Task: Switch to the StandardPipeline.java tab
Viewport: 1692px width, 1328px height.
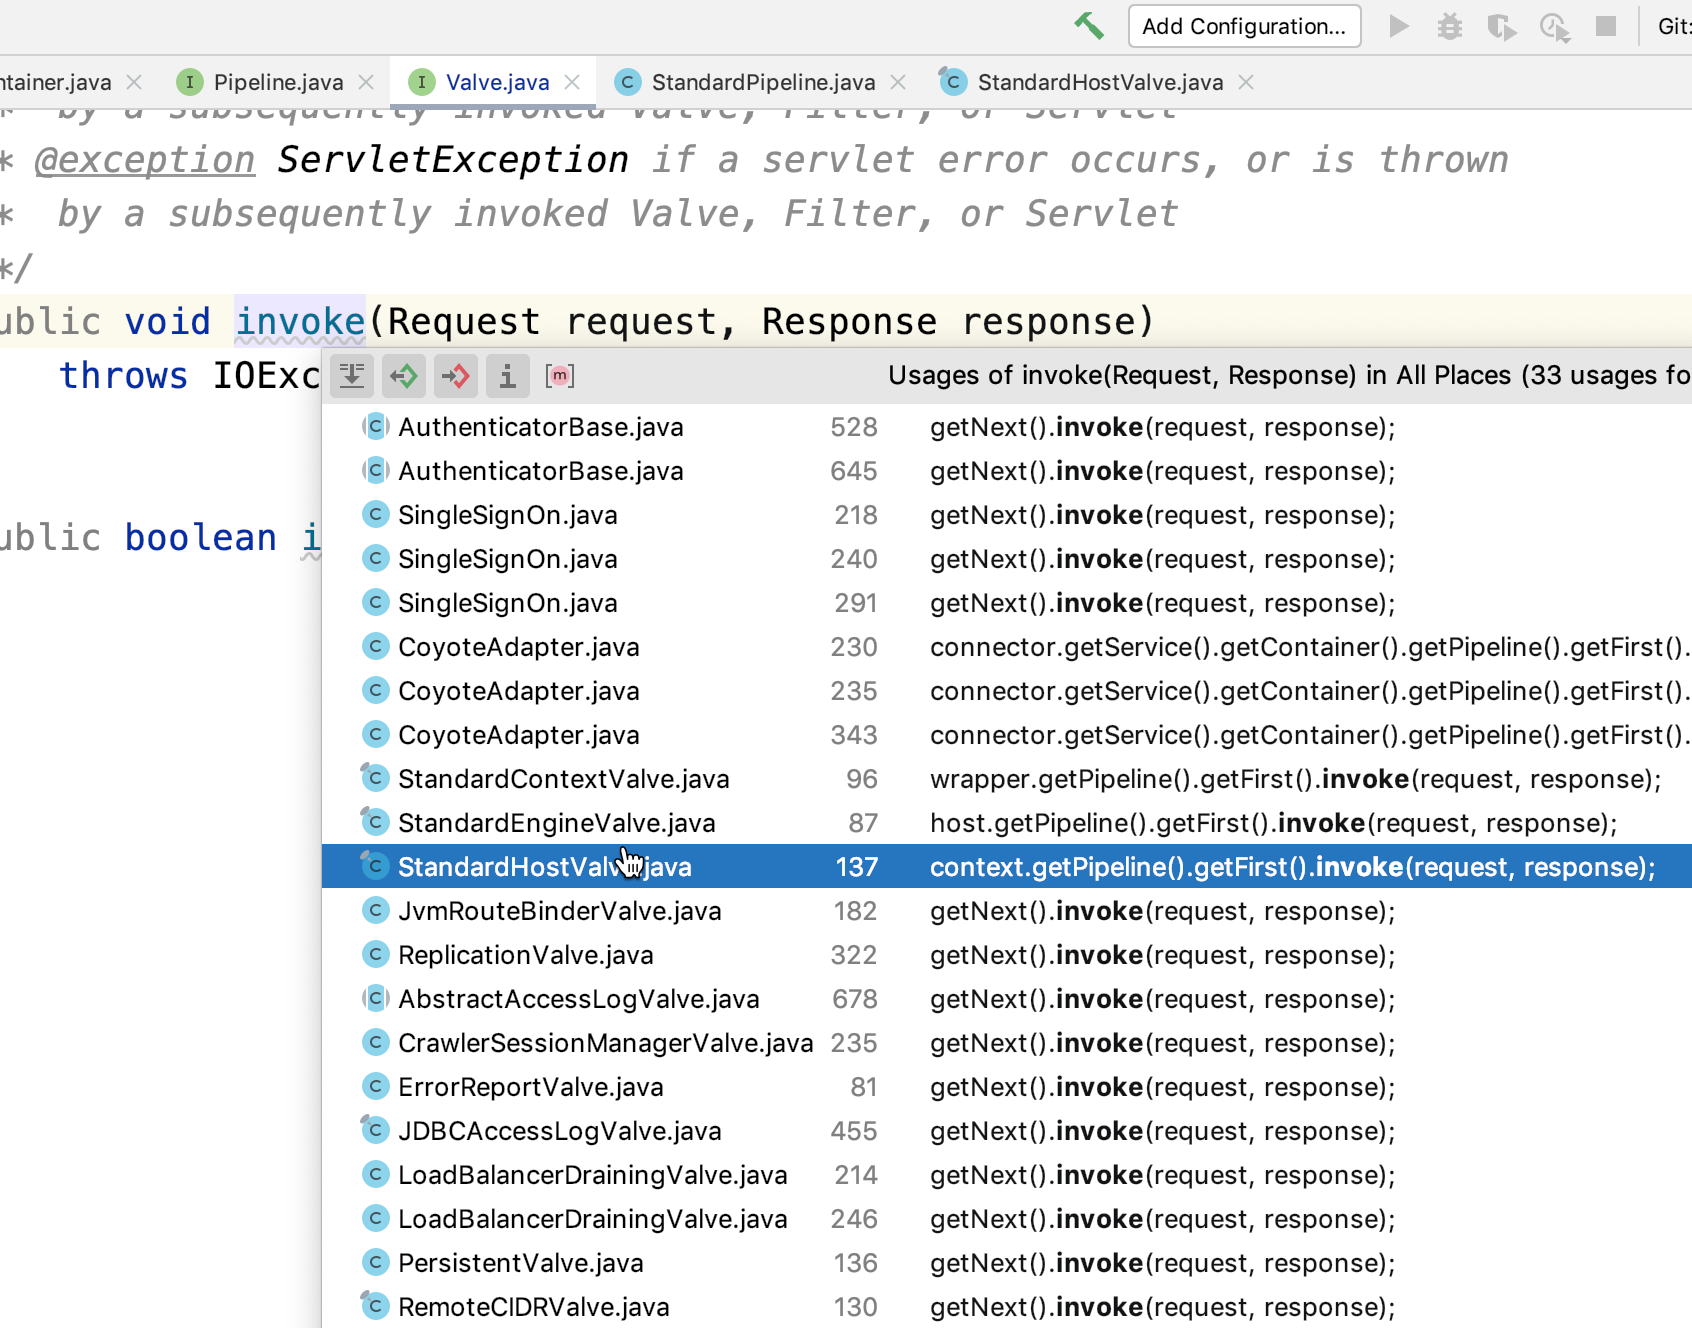Action: pos(762,82)
